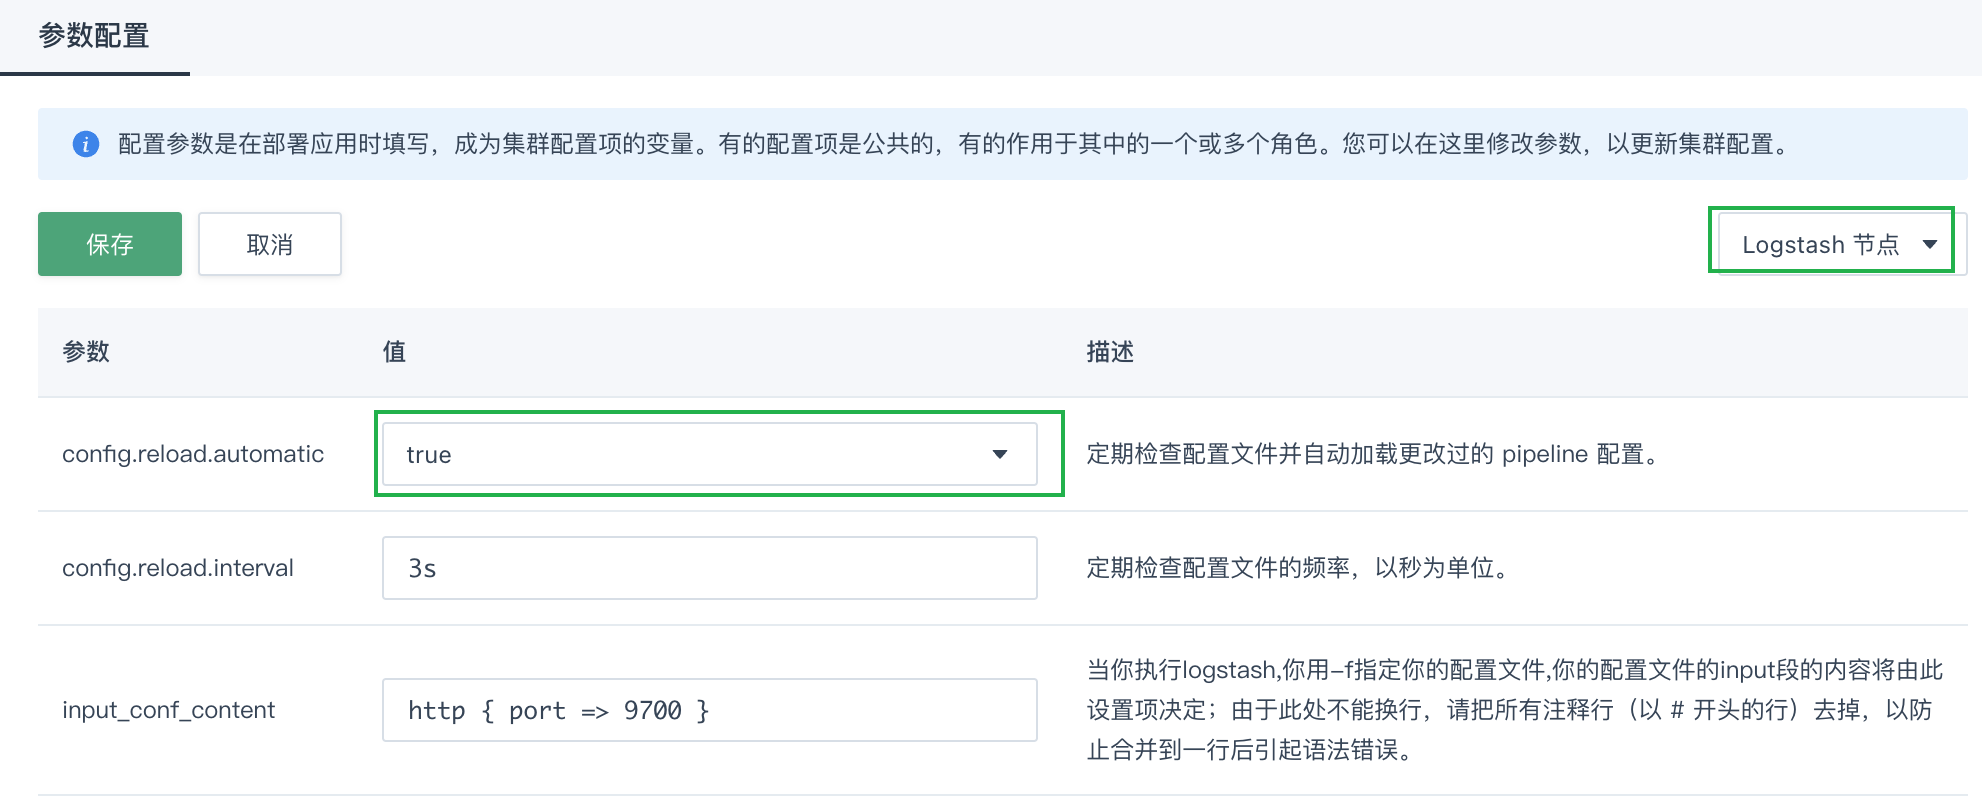
Task: Click the 保存 button to save parameters
Action: 109,243
